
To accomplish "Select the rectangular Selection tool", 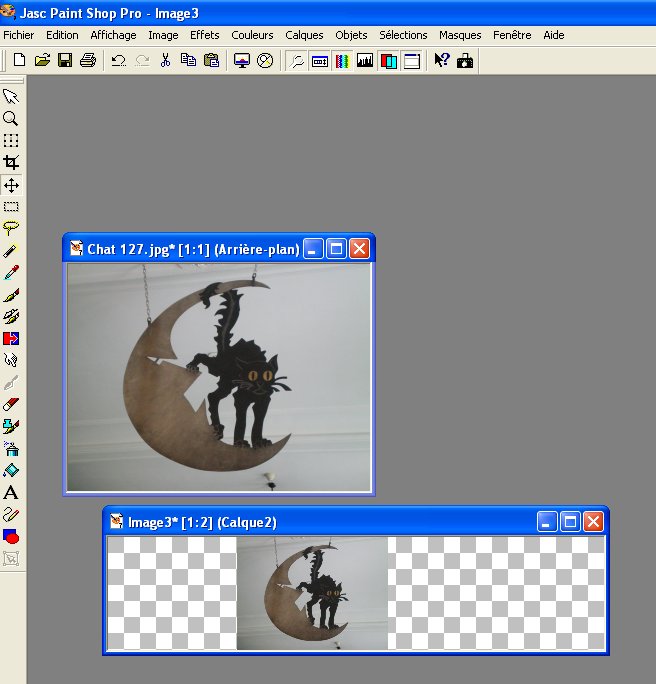I will click(11, 207).
